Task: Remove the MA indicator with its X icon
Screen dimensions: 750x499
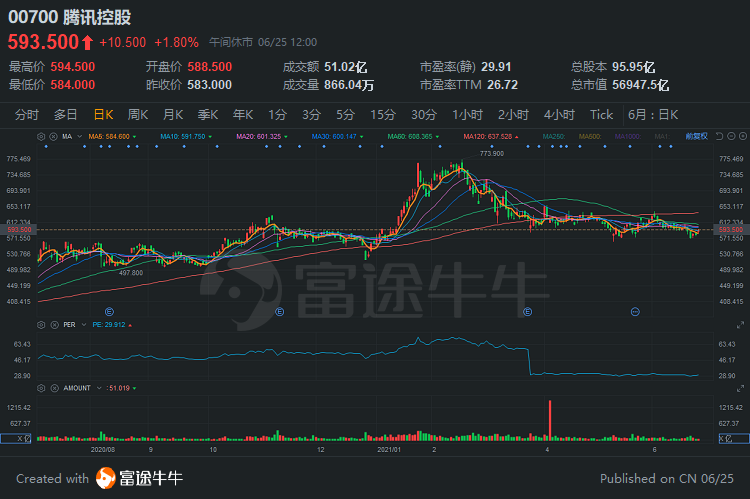Action: point(54,136)
